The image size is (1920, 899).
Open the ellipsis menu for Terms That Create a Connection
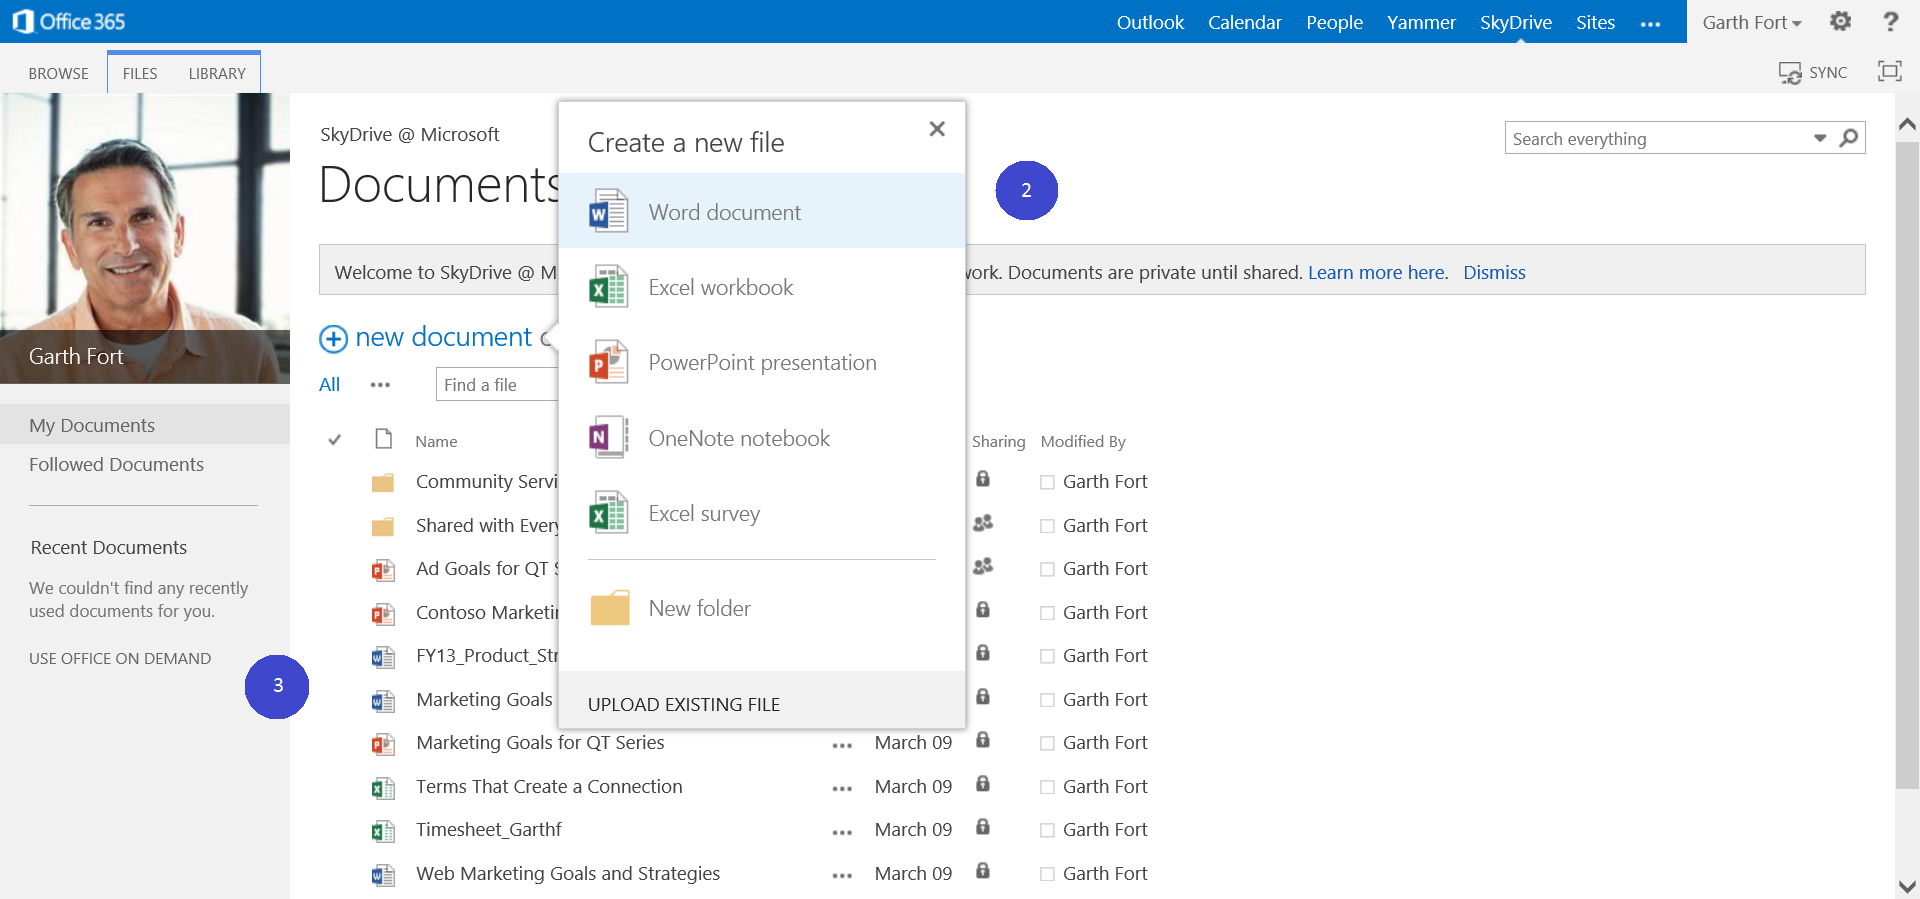click(842, 789)
